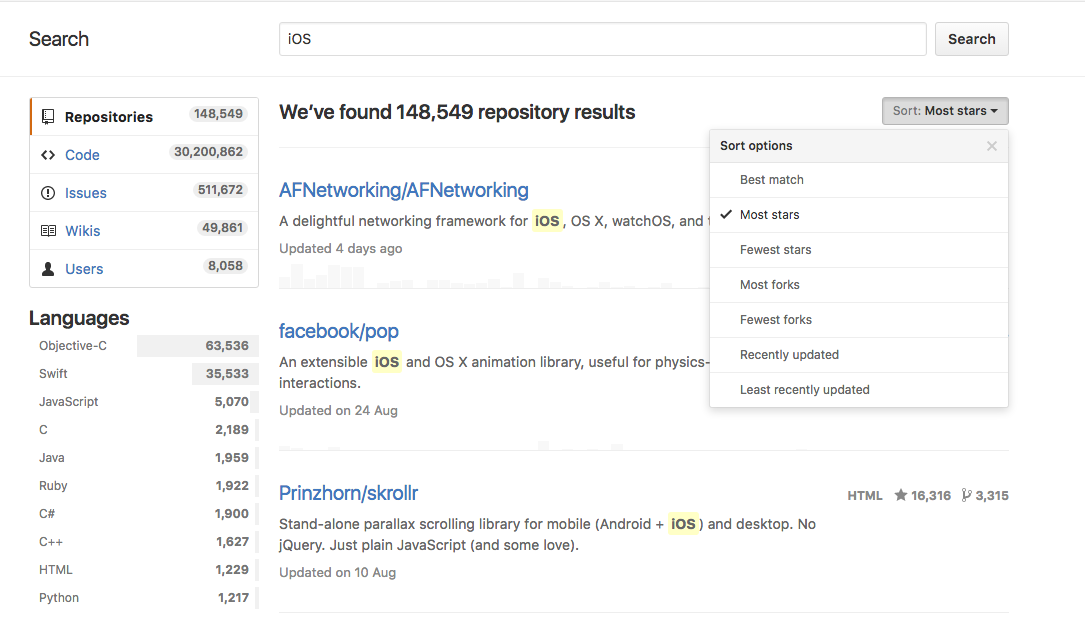1085x620 pixels.
Task: Filter by Ruby language
Action: (144, 486)
